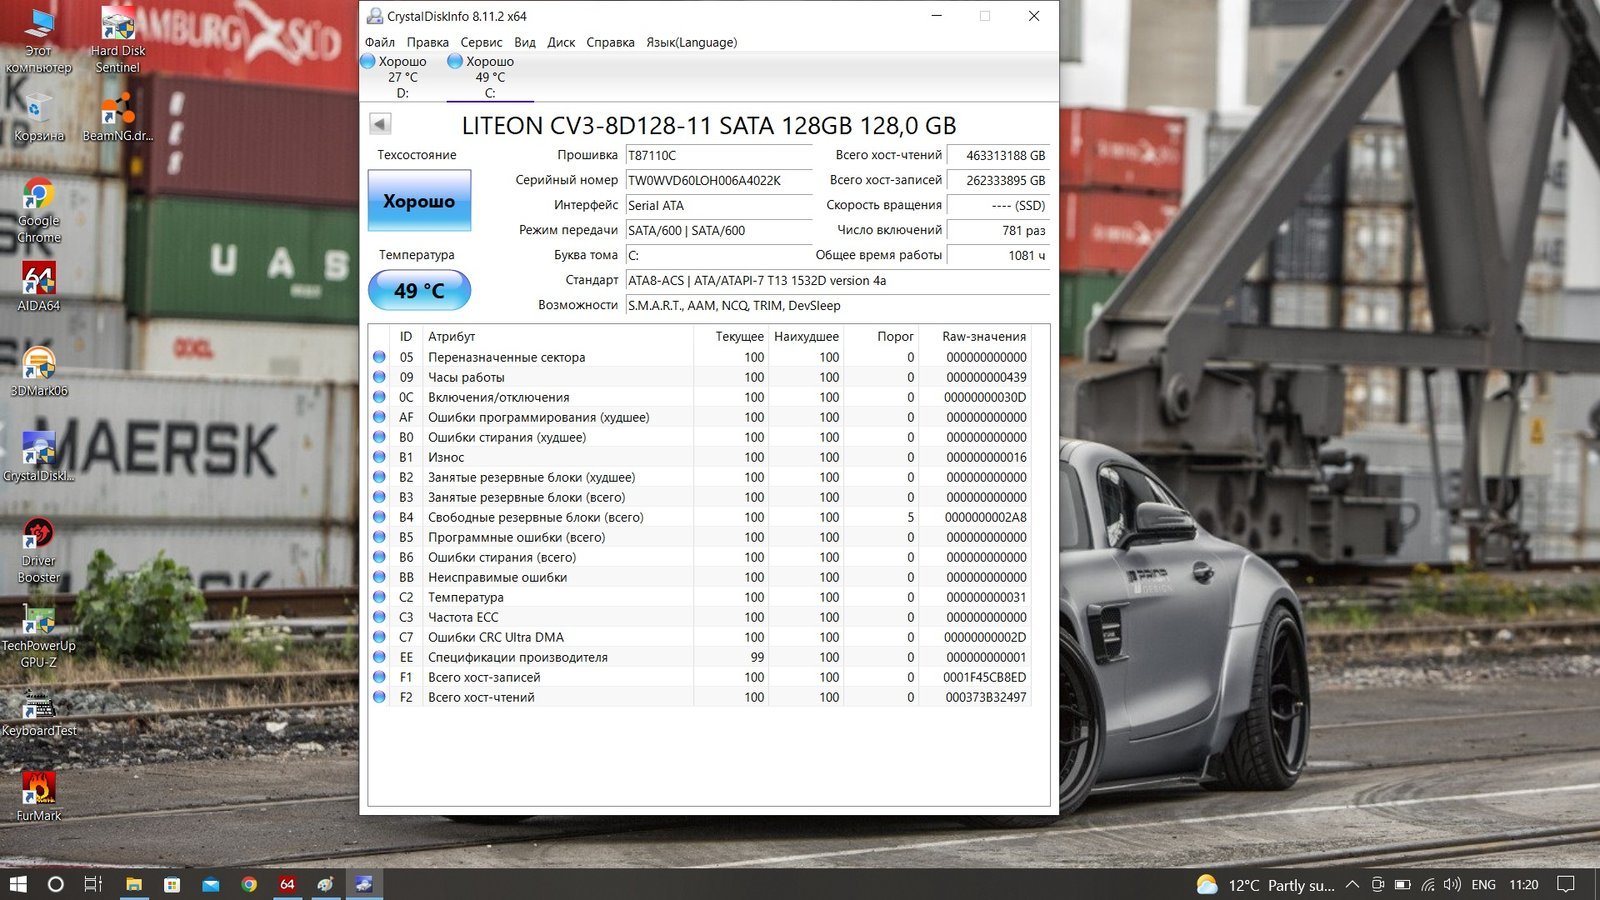Open the FurMark desktop icon

coord(39,796)
